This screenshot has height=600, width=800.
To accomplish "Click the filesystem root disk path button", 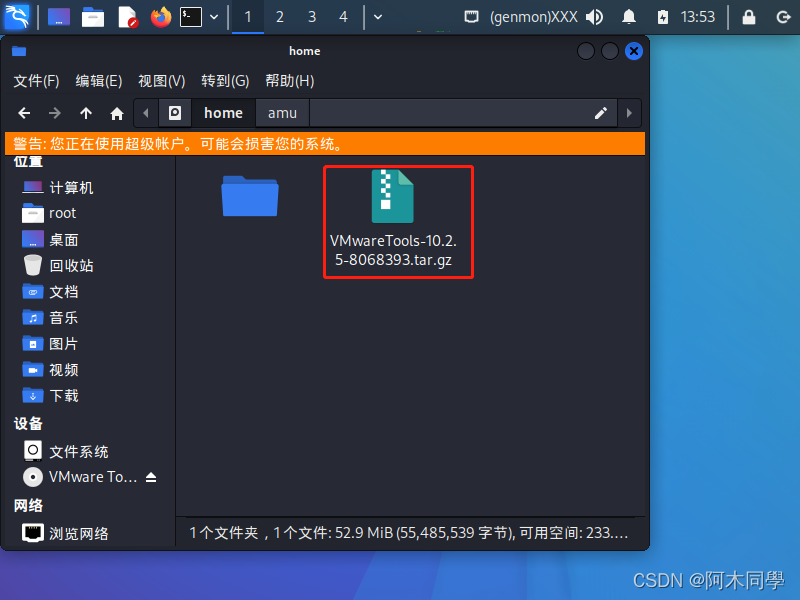I will click(x=175, y=113).
